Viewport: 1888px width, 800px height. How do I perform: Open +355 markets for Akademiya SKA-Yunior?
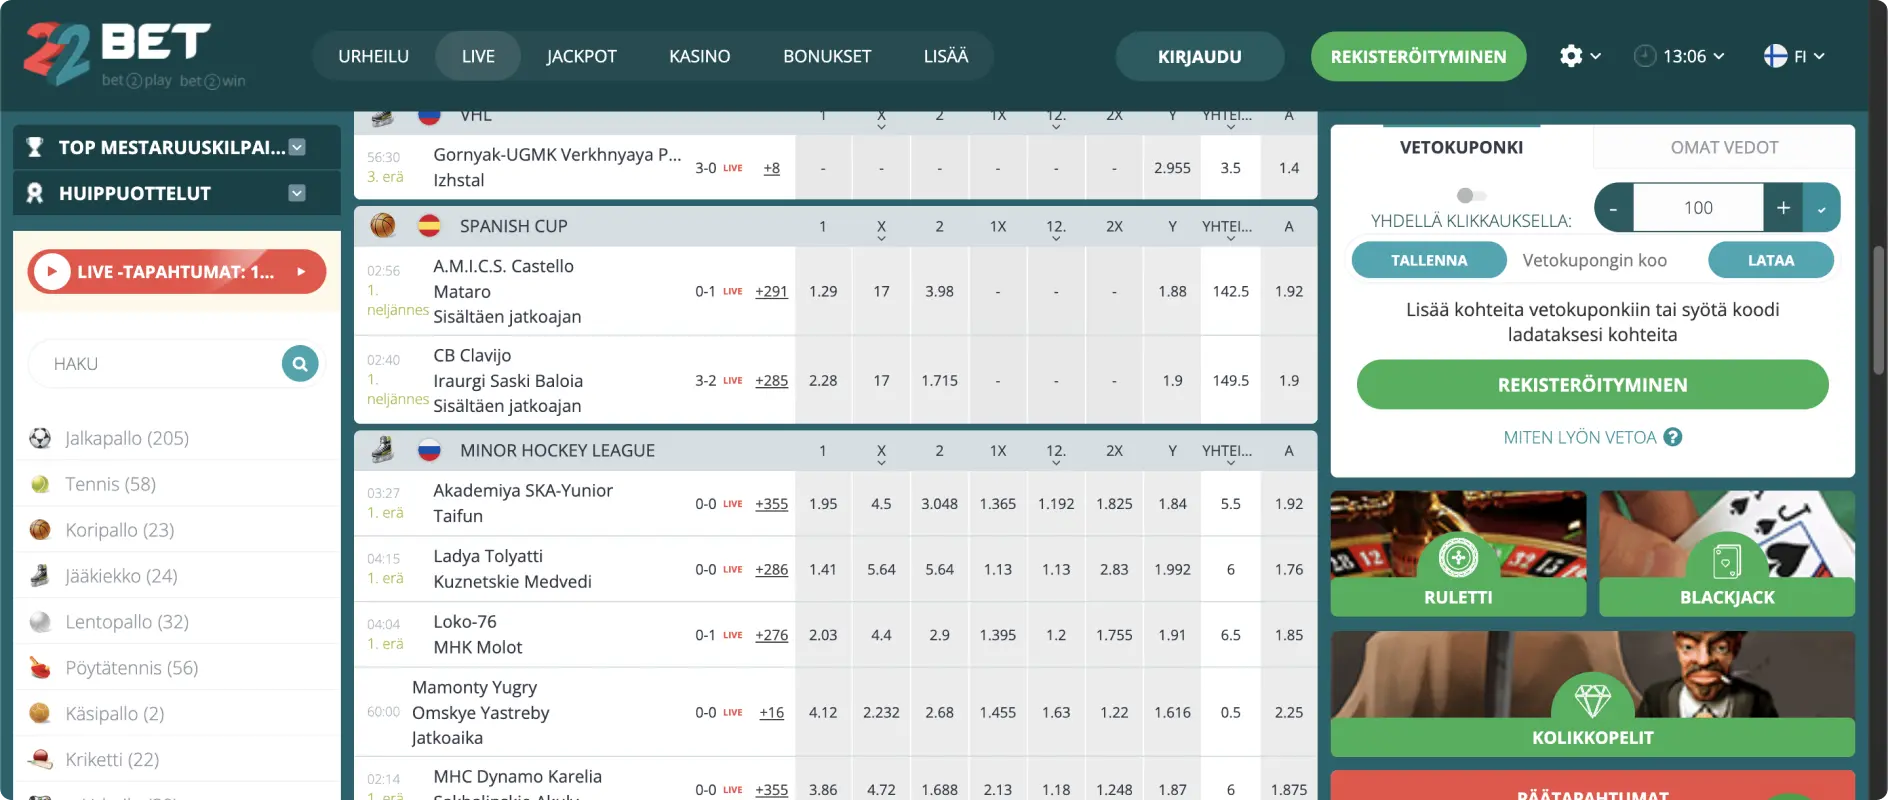771,504
